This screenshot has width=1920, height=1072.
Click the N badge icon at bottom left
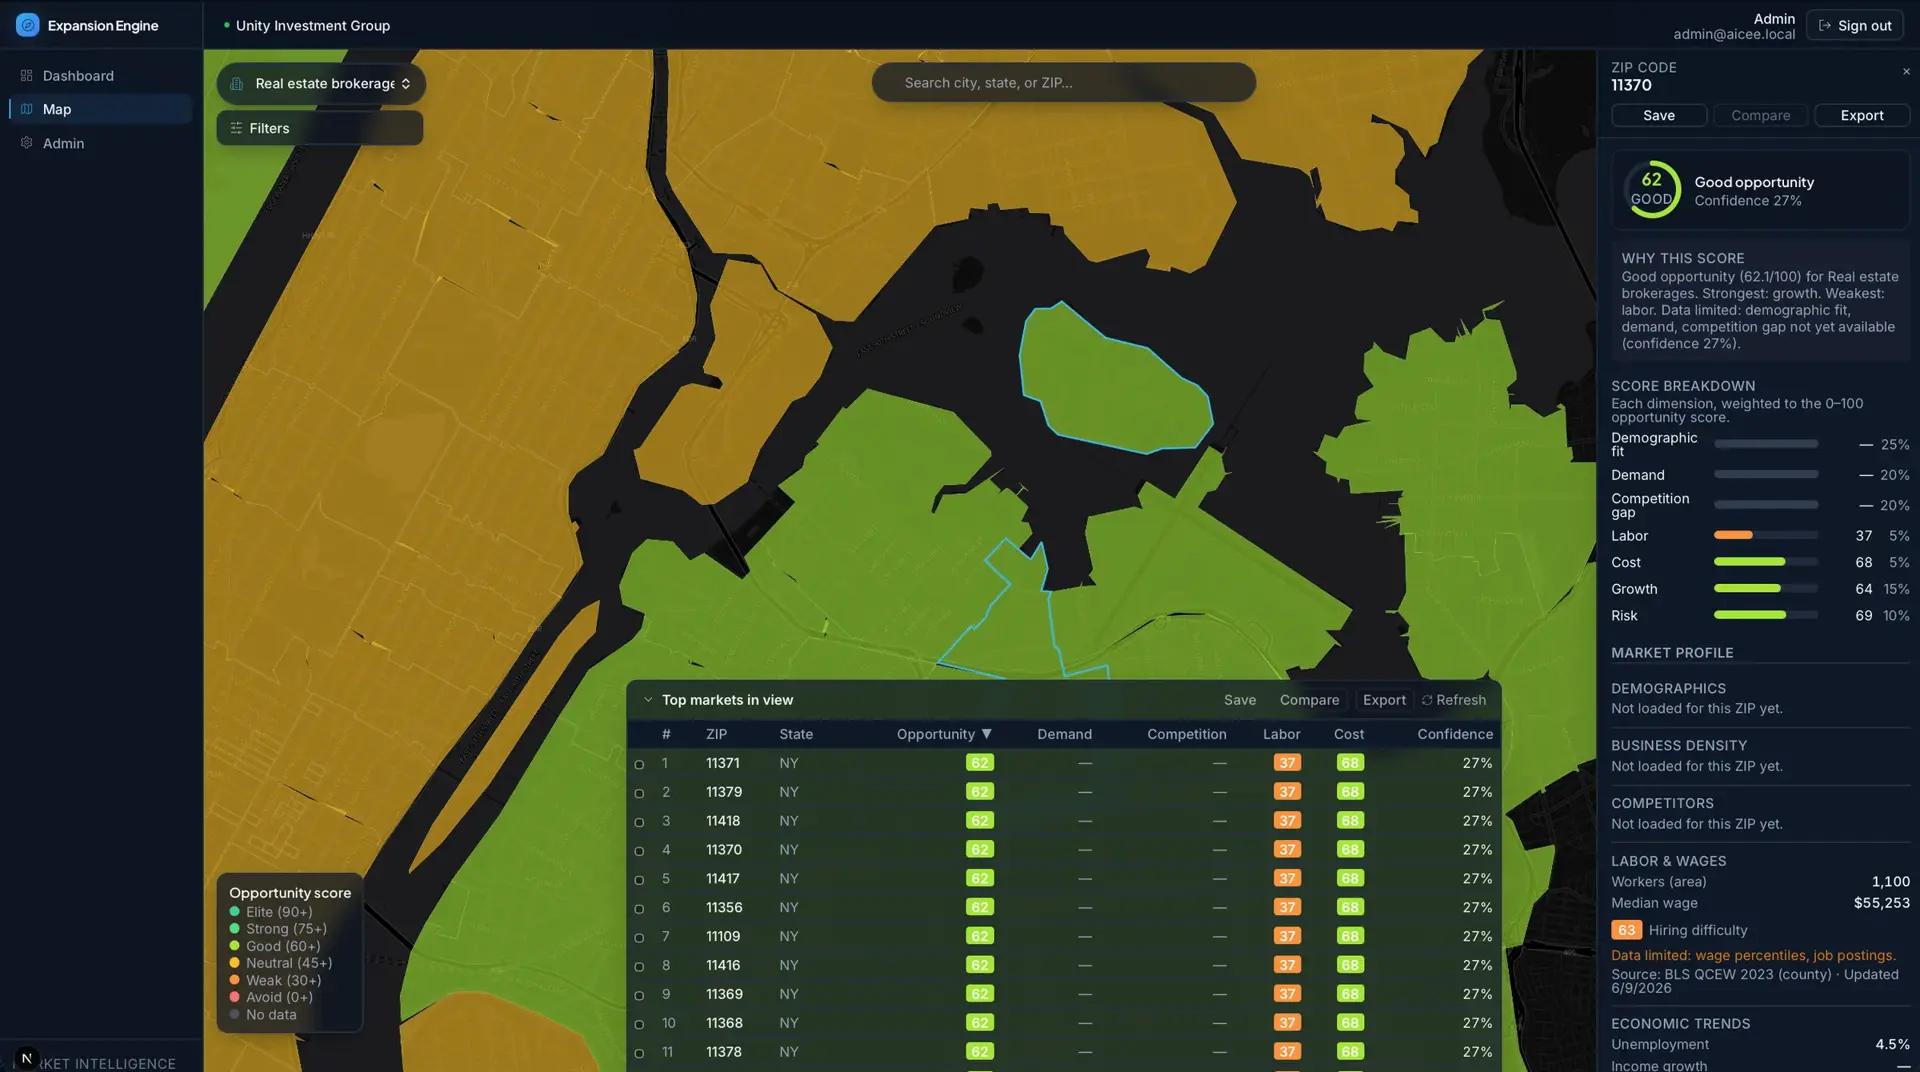(x=27, y=1057)
